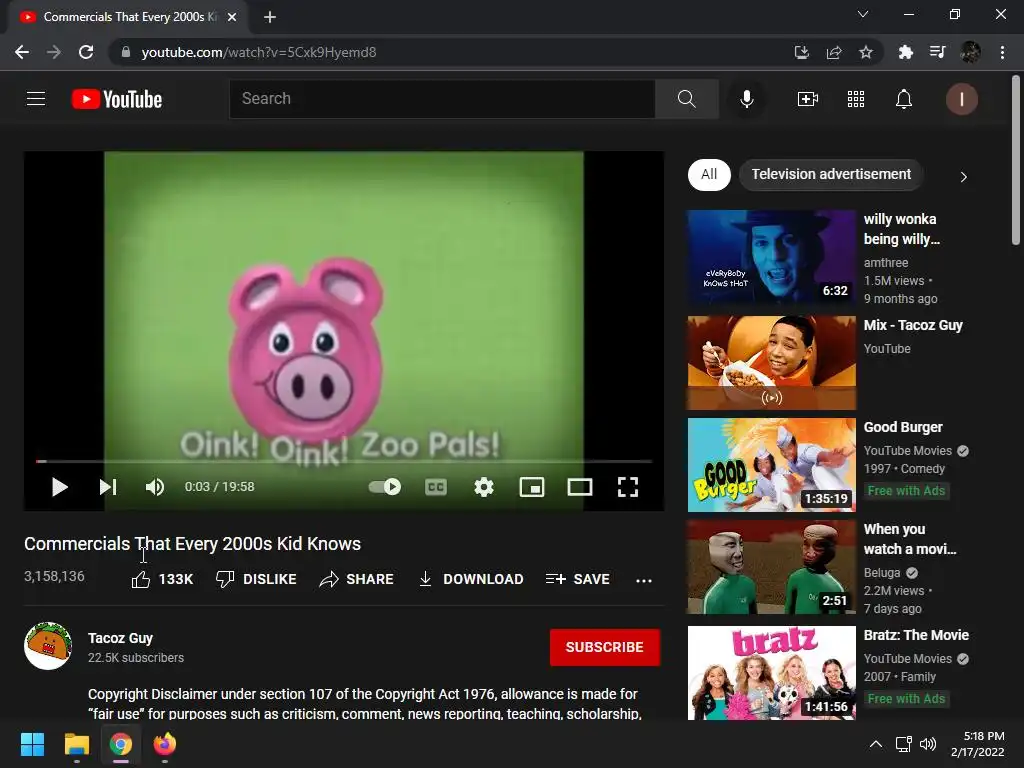Open Chrome profile avatar

[970, 52]
